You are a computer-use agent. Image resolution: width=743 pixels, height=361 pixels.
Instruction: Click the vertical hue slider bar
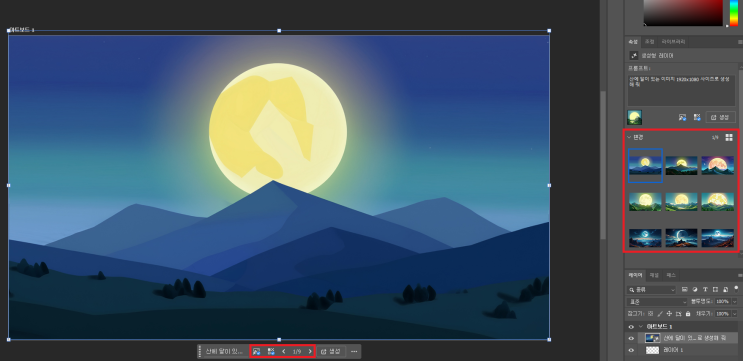734,13
